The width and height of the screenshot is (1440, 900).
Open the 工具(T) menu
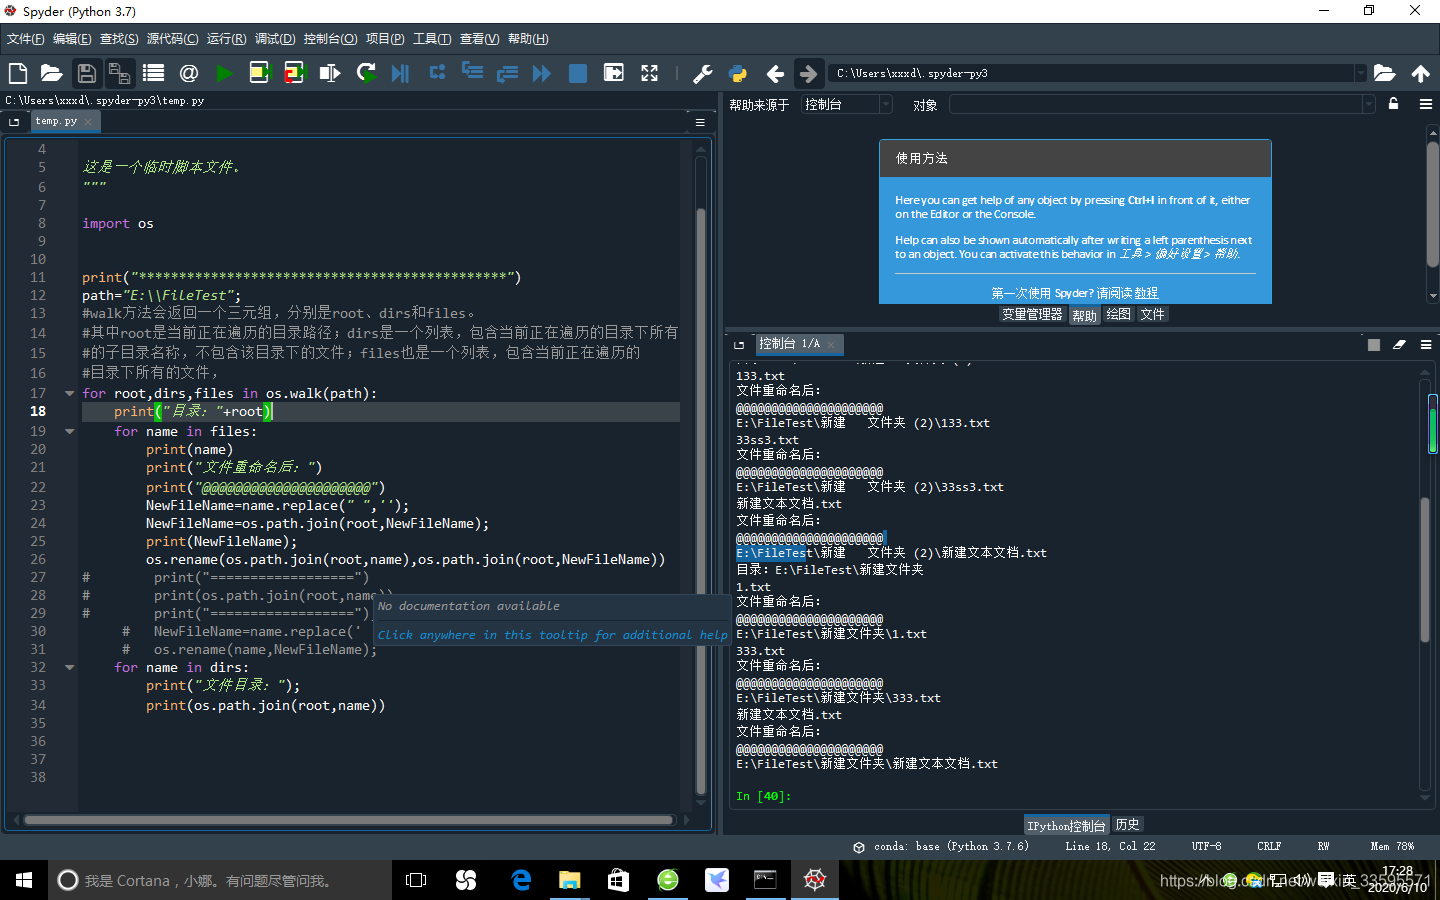pos(432,39)
